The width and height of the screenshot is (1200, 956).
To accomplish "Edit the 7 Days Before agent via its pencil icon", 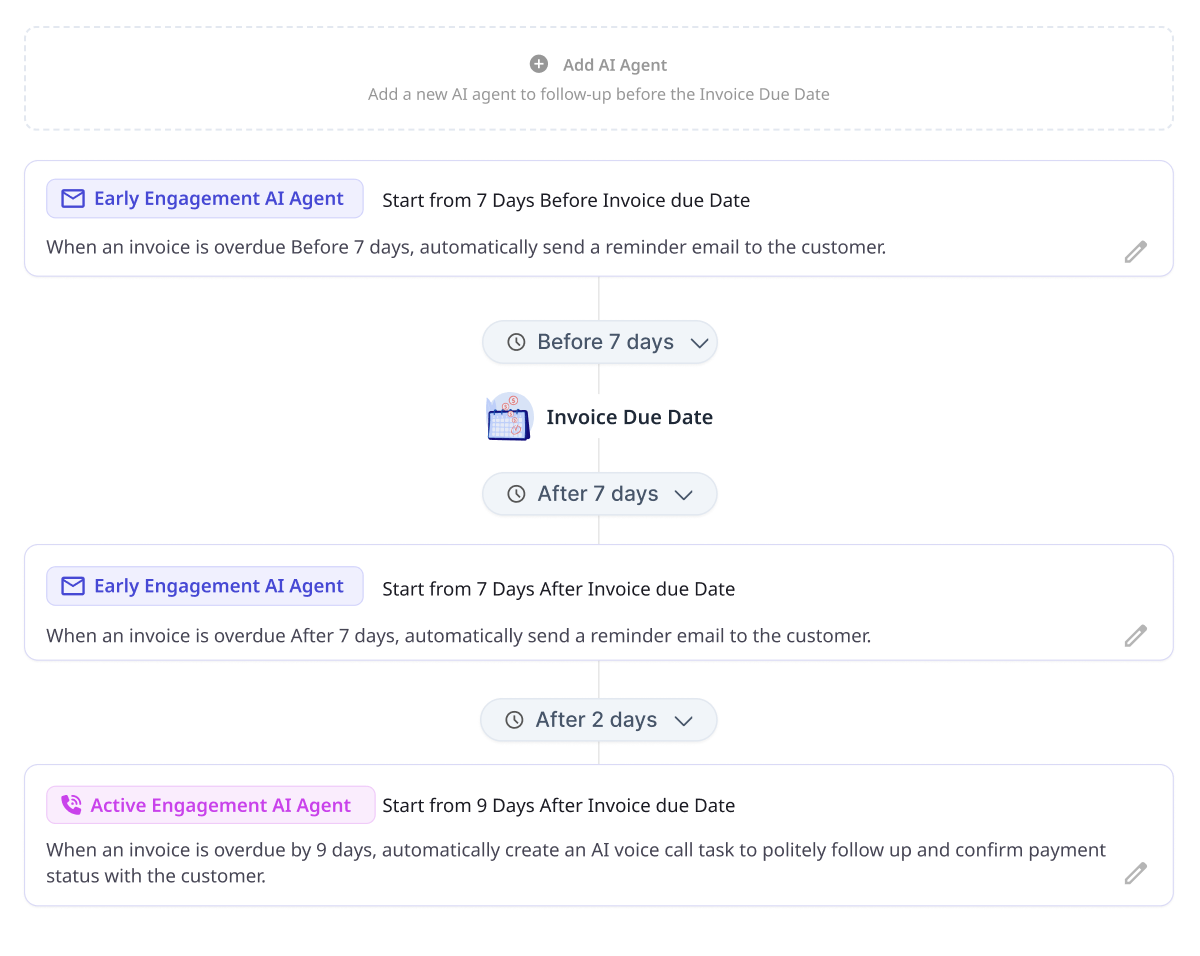I will (1135, 252).
